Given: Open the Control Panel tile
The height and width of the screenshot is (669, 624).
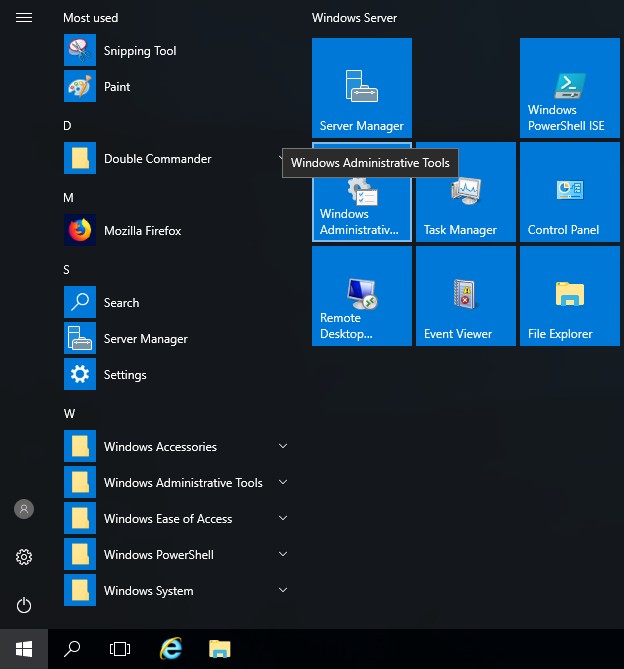Looking at the screenshot, I should point(569,192).
